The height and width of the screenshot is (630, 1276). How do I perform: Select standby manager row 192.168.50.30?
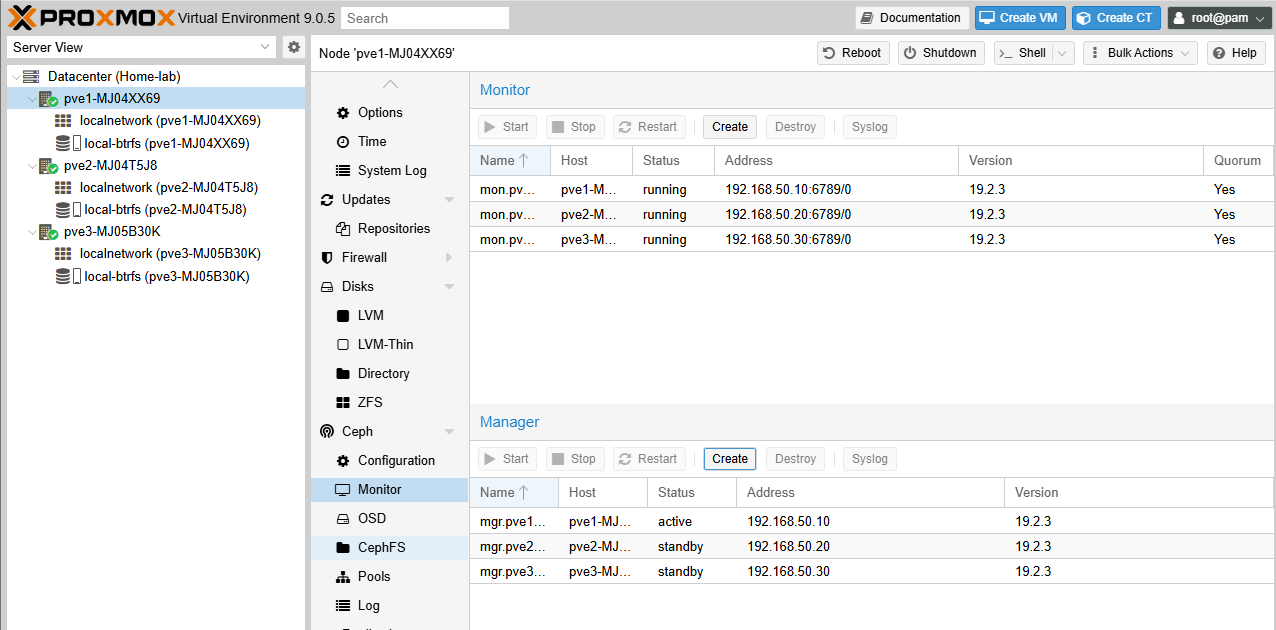[x=872, y=572]
